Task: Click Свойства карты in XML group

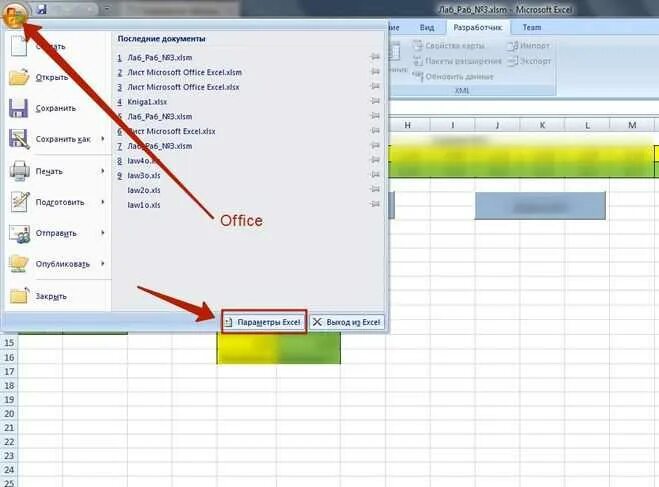Action: (449, 45)
